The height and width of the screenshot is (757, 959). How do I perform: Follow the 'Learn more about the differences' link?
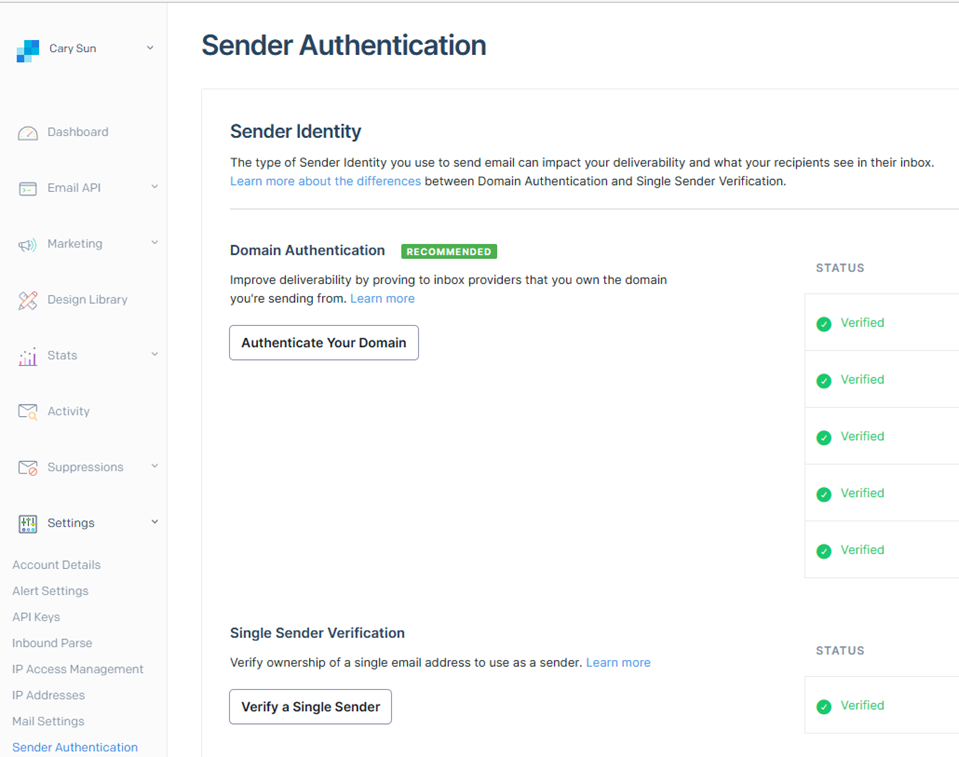point(325,181)
